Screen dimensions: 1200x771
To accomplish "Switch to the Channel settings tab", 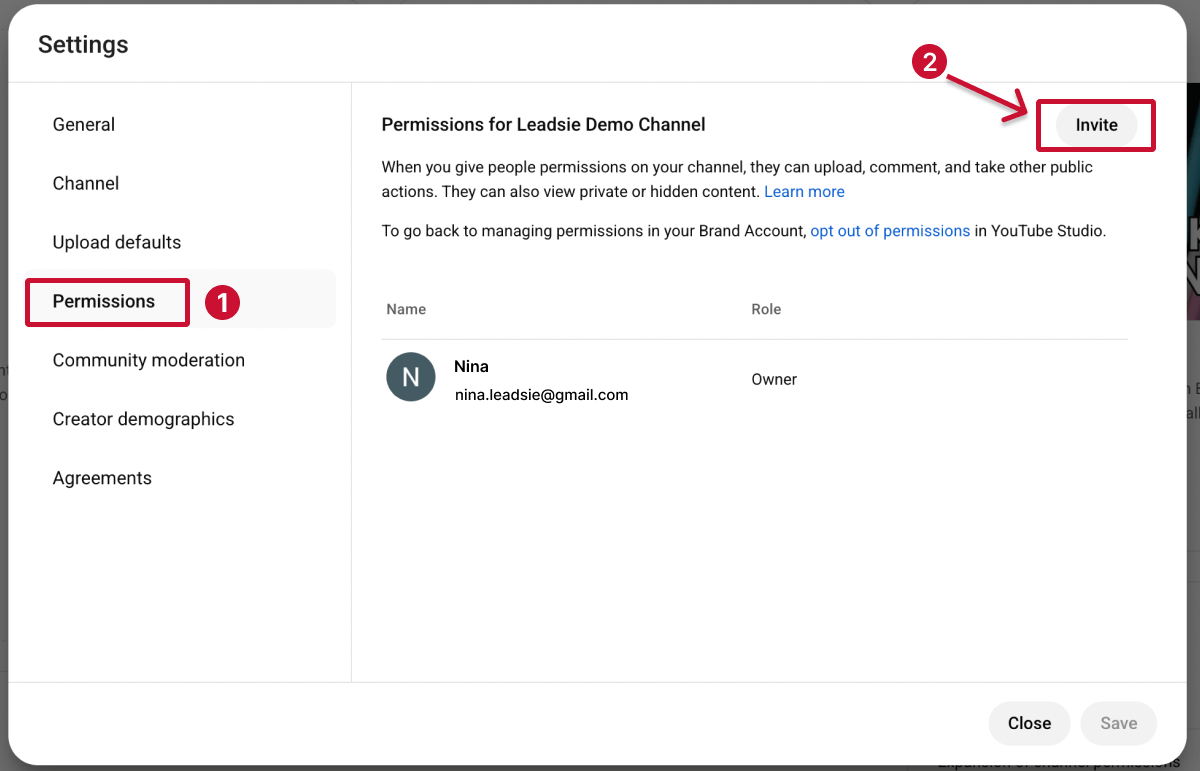I will [86, 184].
